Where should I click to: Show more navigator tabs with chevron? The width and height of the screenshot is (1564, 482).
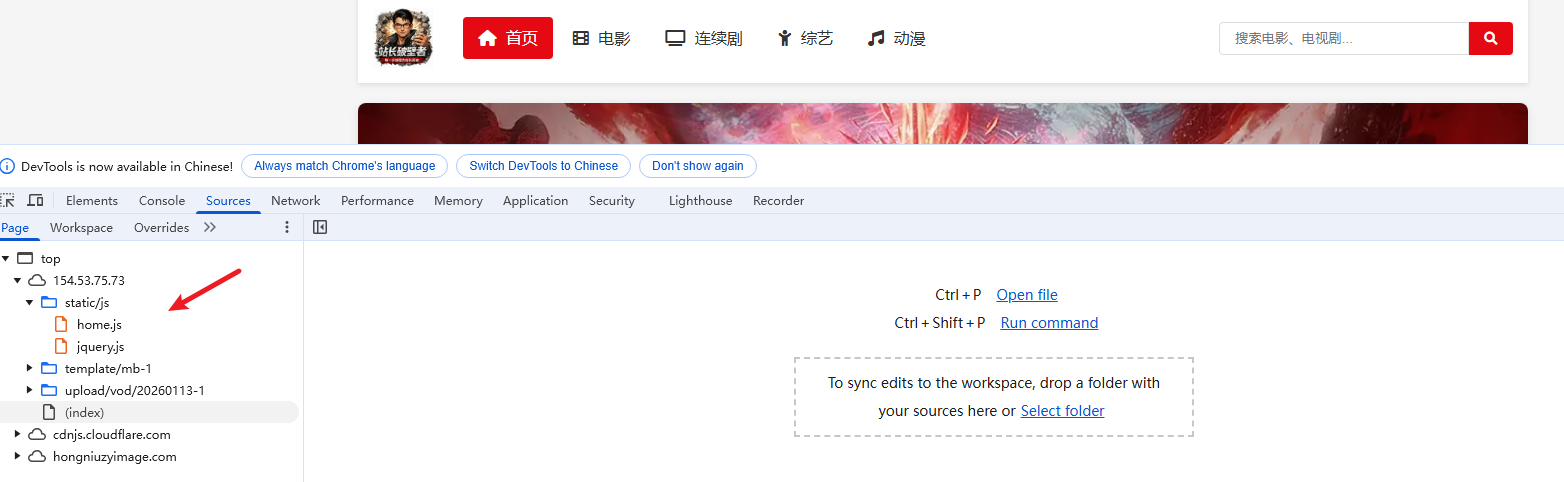(210, 227)
